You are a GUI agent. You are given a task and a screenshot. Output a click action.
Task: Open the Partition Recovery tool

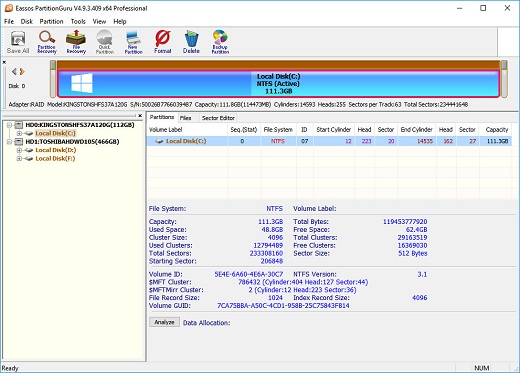click(x=47, y=42)
